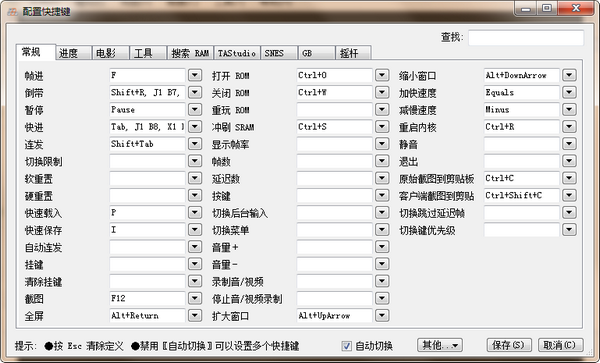Click the empty 切换键优先级 hotkey field

coord(522,230)
